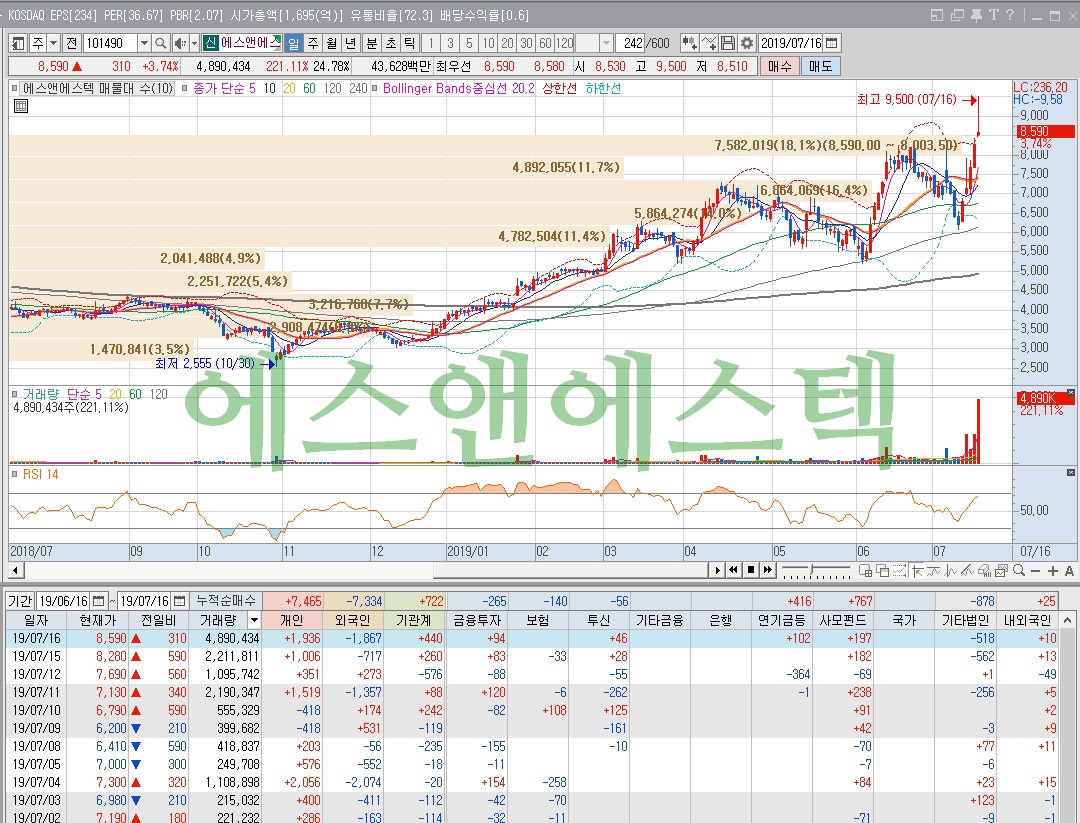
Task: Adjust the chart zoom slider handle
Action: point(813,570)
